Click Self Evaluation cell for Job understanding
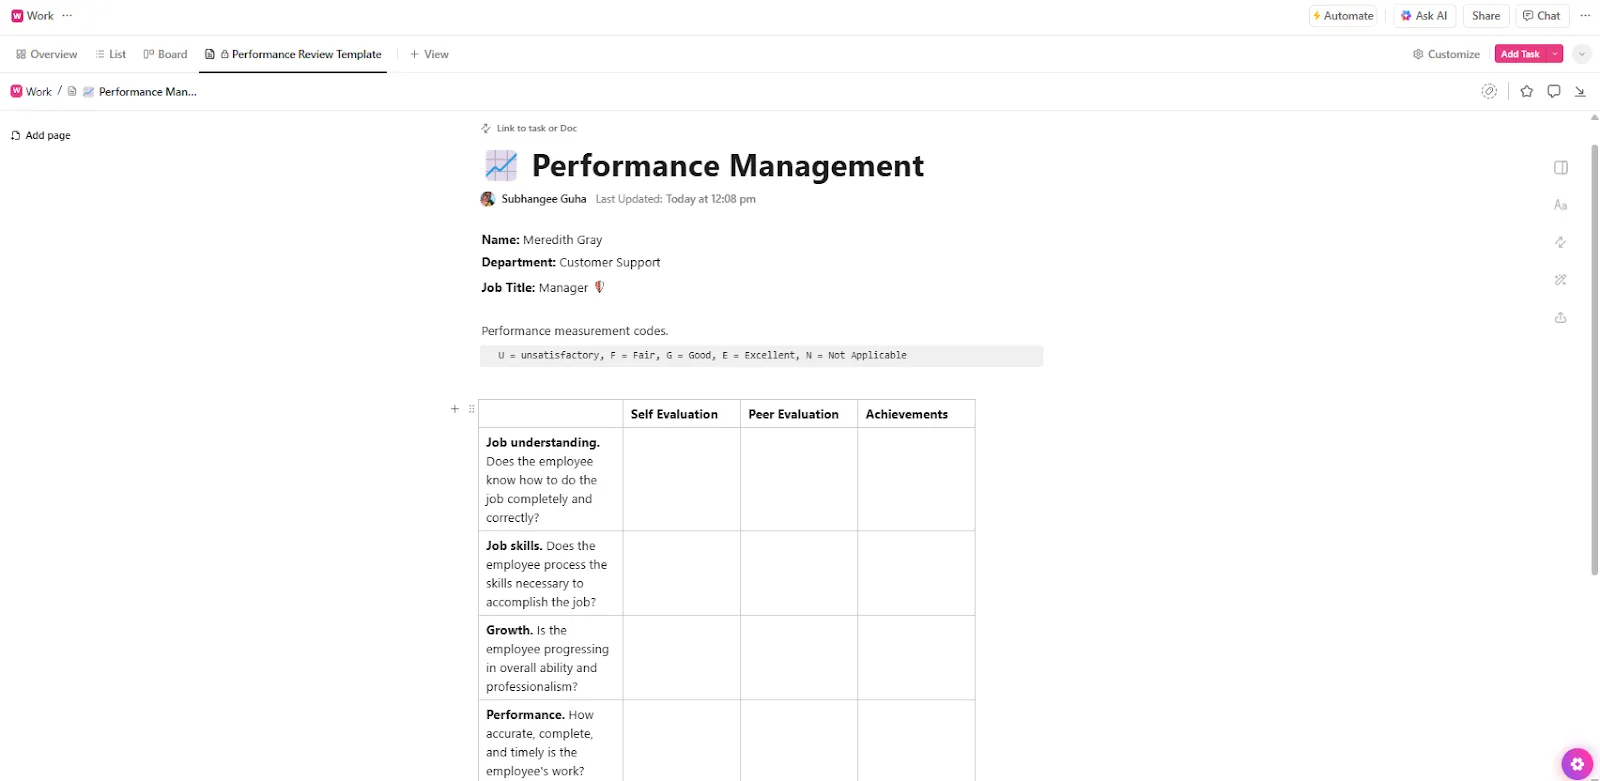Image resolution: width=1600 pixels, height=781 pixels. 681,480
